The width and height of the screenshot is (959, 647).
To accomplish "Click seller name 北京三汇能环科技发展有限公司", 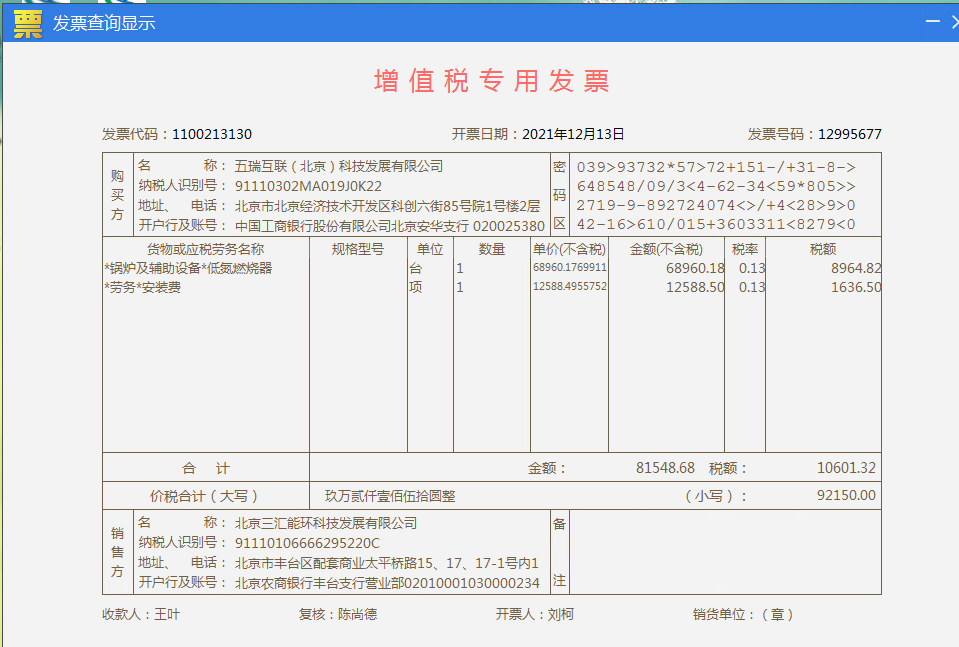I will point(326,523).
